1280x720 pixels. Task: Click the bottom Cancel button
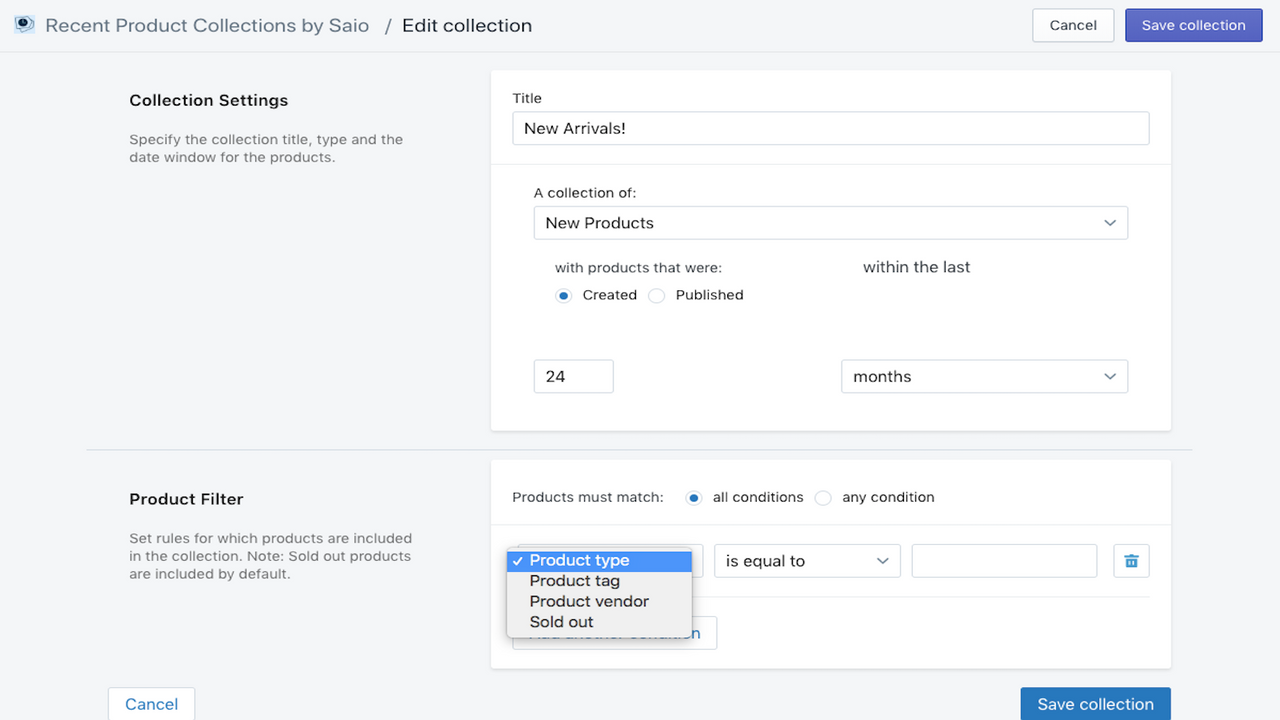(151, 704)
